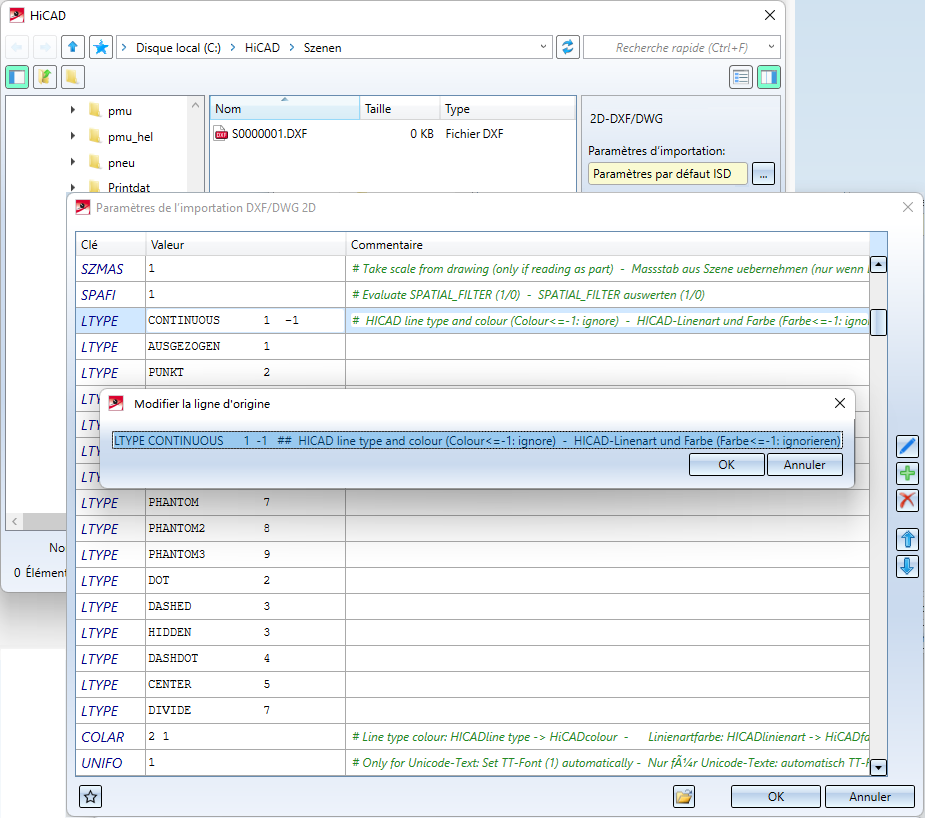This screenshot has width=925, height=818.
Task: Click the forward navigation arrow
Action: 45,47
